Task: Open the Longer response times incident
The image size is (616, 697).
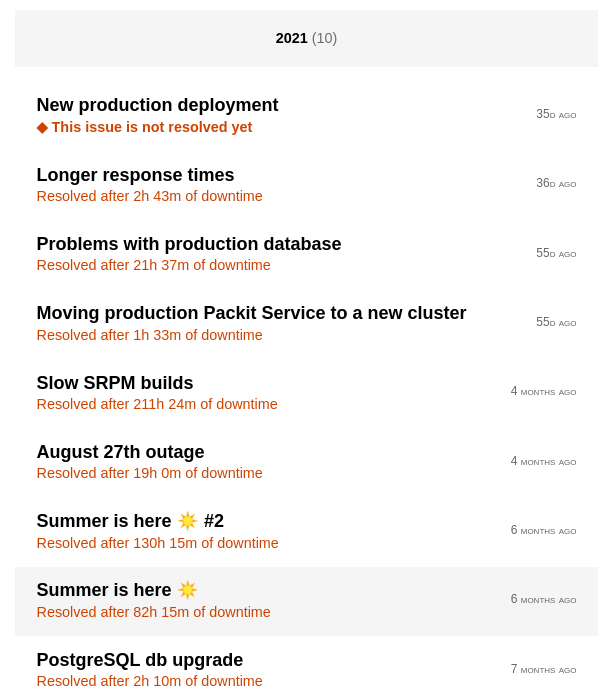Action: (135, 175)
